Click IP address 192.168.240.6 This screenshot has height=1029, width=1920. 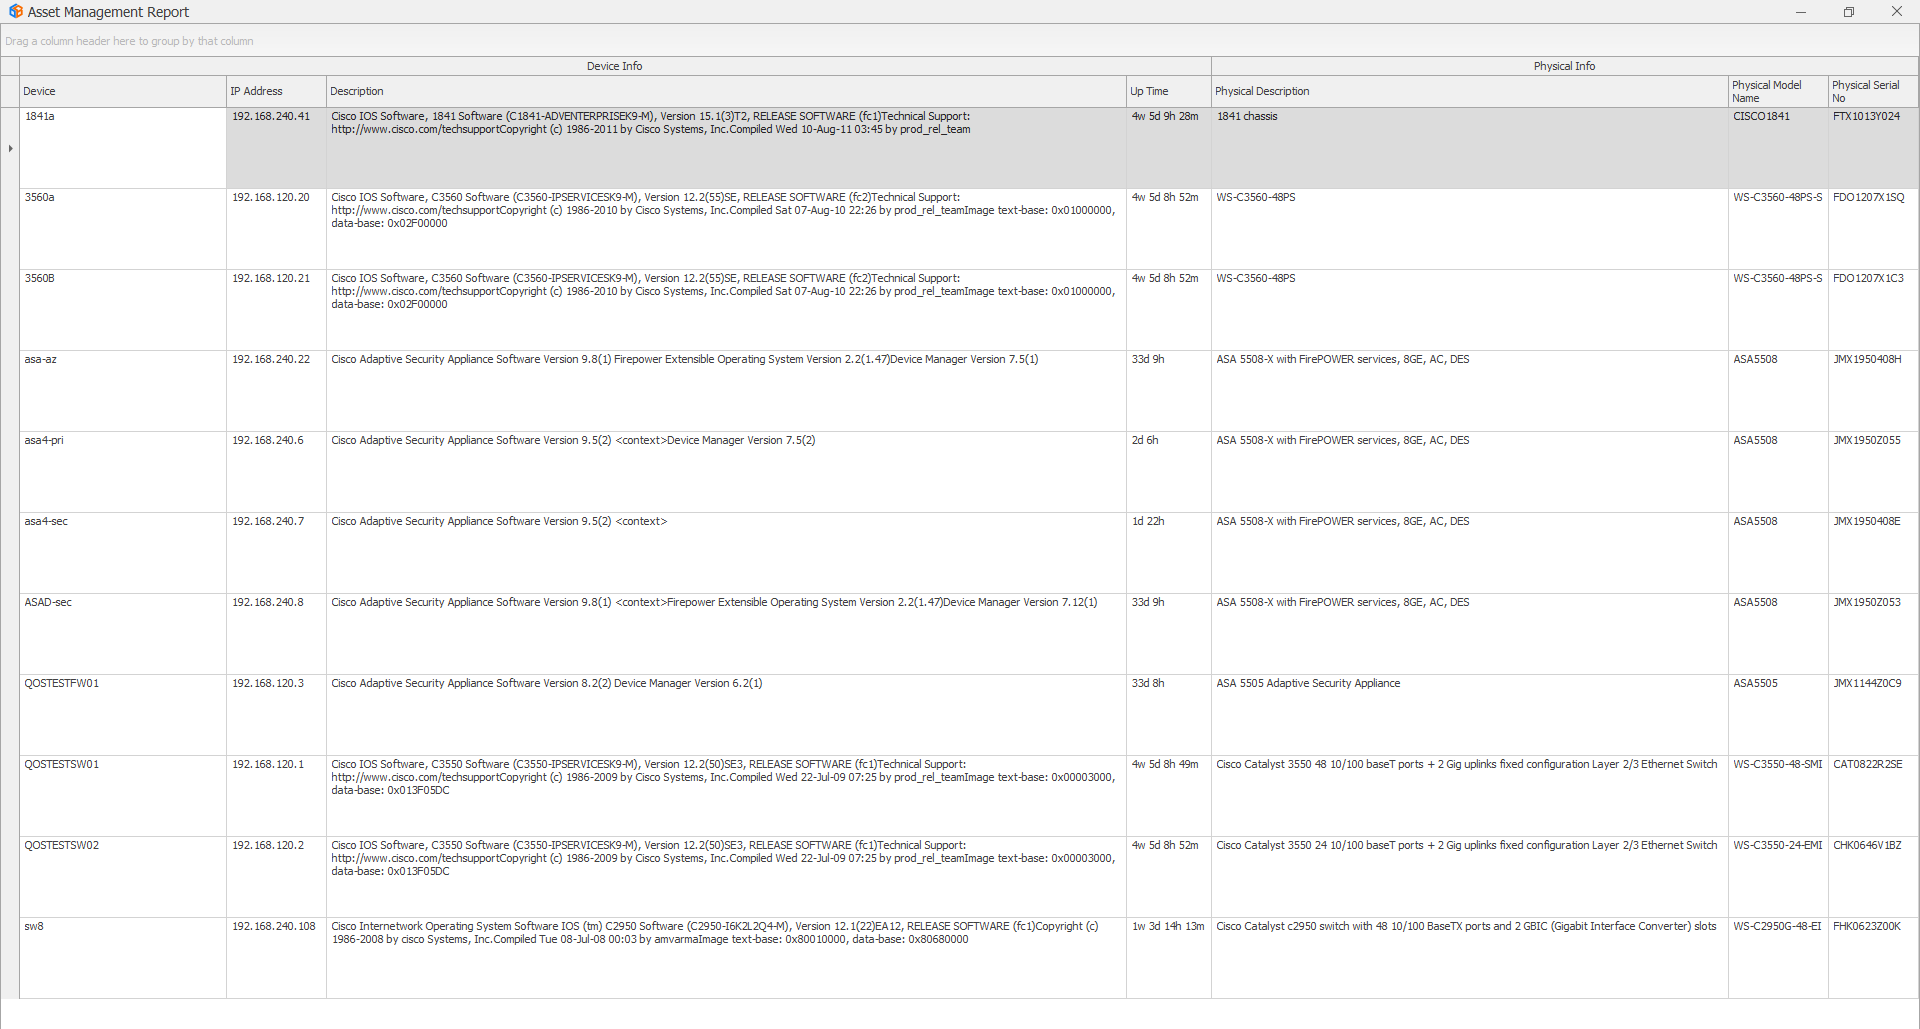pyautogui.click(x=276, y=472)
